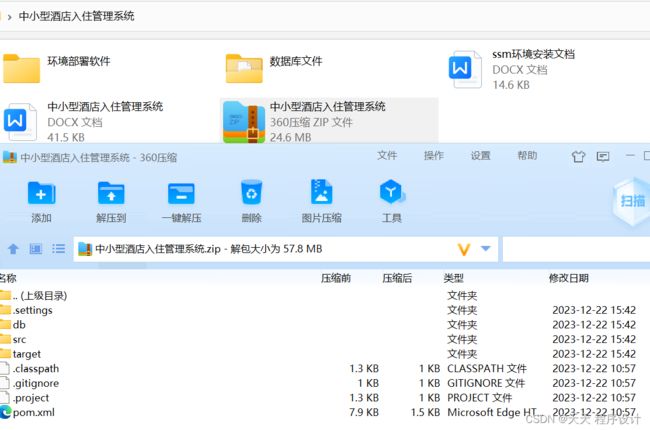
Task: Open the 操作 (Operation) menu
Action: 434,156
